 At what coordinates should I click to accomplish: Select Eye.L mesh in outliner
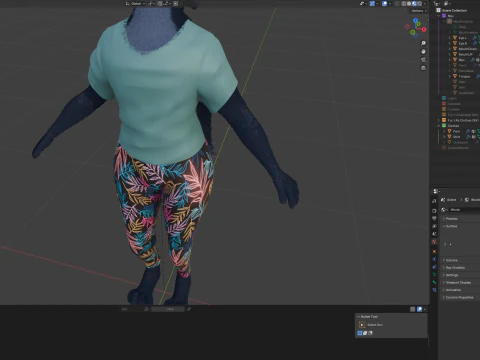[x=462, y=38]
